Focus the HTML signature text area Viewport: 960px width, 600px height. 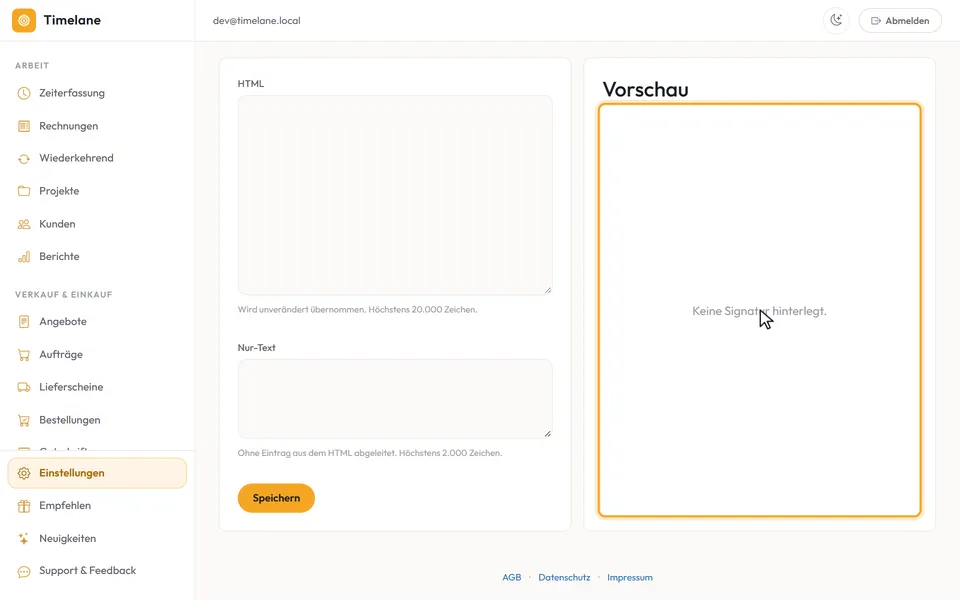tap(395, 195)
